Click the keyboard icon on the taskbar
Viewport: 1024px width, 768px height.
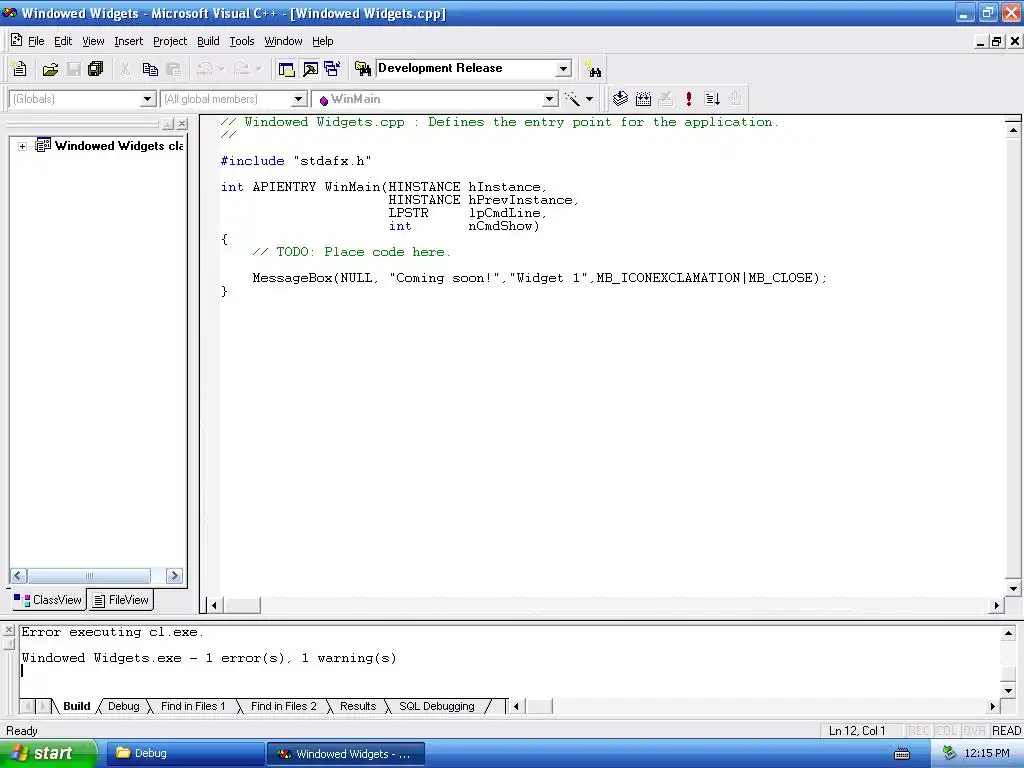tap(902, 754)
